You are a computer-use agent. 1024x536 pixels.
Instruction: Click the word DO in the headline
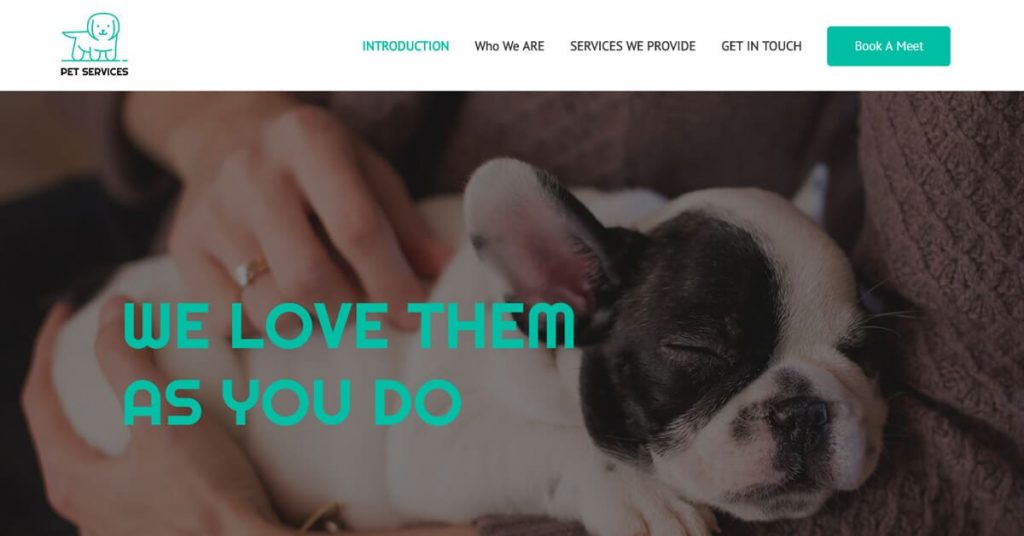[x=417, y=402]
